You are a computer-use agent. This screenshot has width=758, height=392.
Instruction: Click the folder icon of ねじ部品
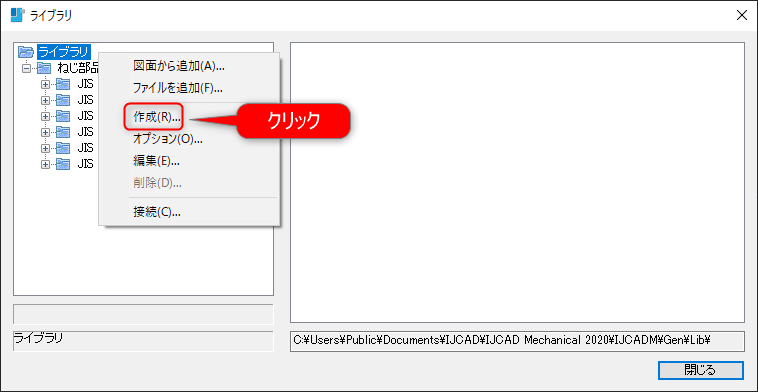[44, 68]
